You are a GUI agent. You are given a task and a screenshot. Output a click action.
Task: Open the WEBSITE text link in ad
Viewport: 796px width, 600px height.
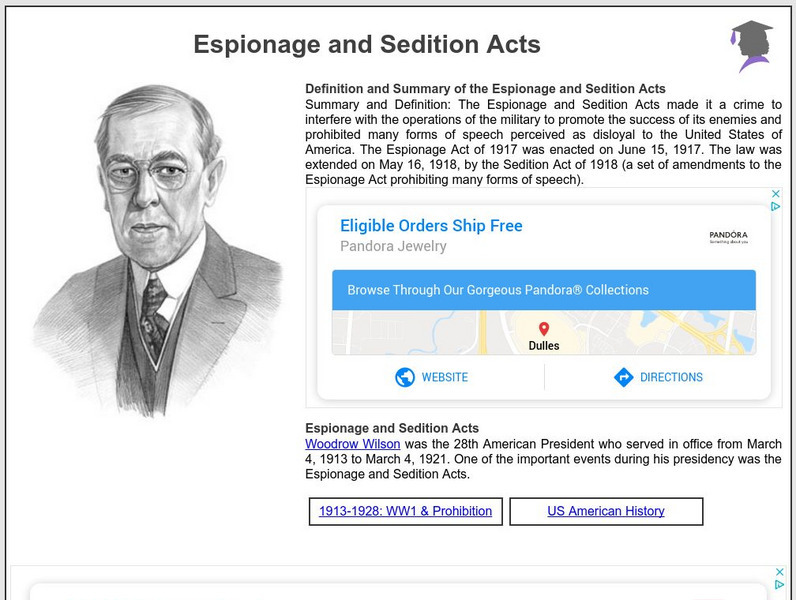click(x=444, y=377)
